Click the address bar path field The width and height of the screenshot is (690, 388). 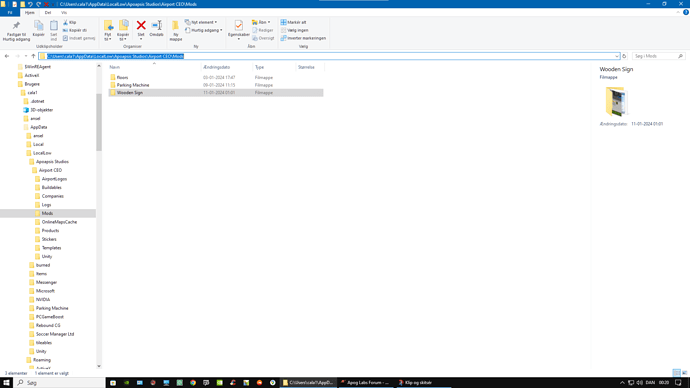coord(328,56)
